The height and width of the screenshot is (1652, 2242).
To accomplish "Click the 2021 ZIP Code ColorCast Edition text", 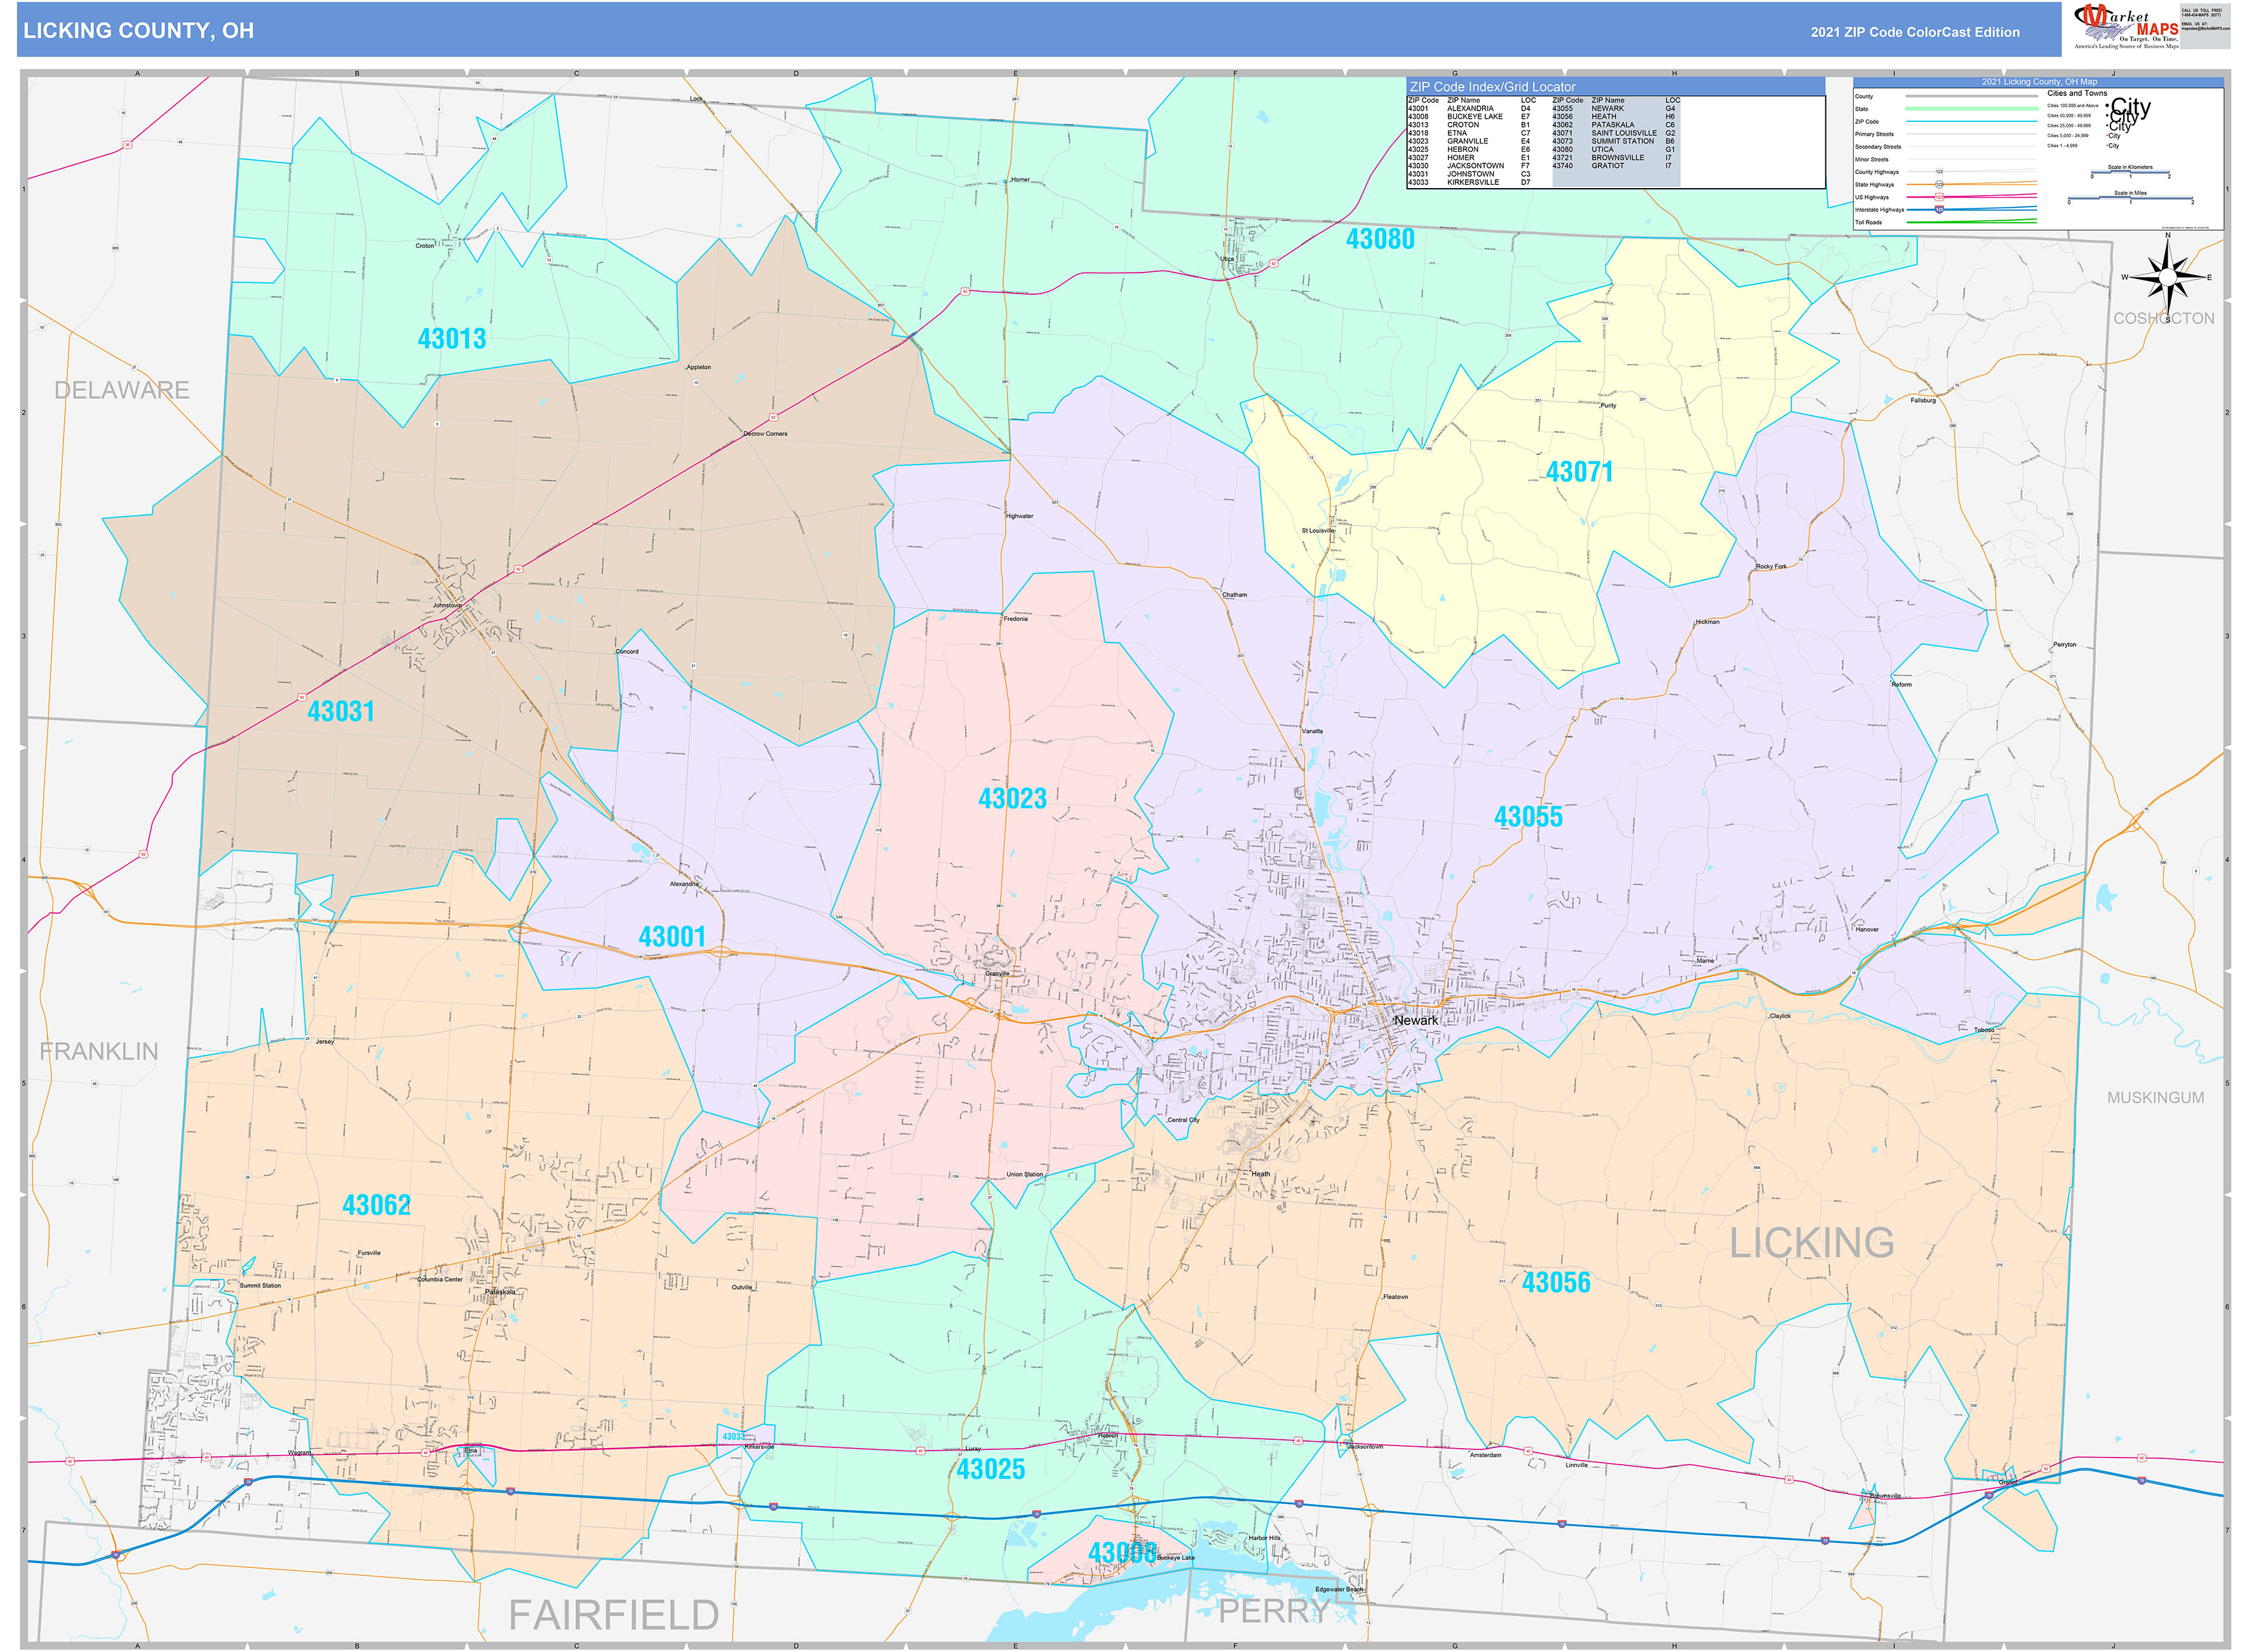I will point(1914,32).
